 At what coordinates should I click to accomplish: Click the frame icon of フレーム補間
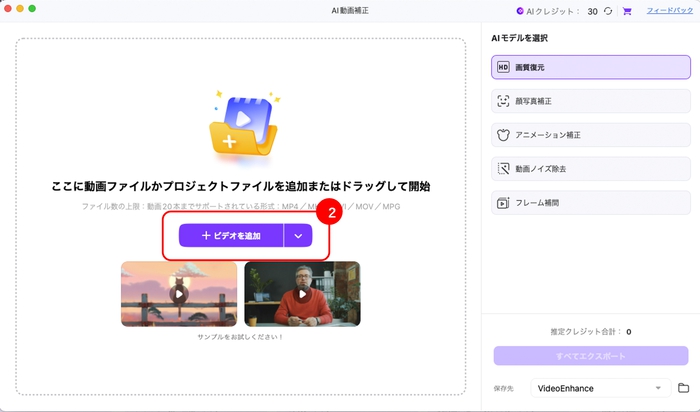[x=503, y=203]
